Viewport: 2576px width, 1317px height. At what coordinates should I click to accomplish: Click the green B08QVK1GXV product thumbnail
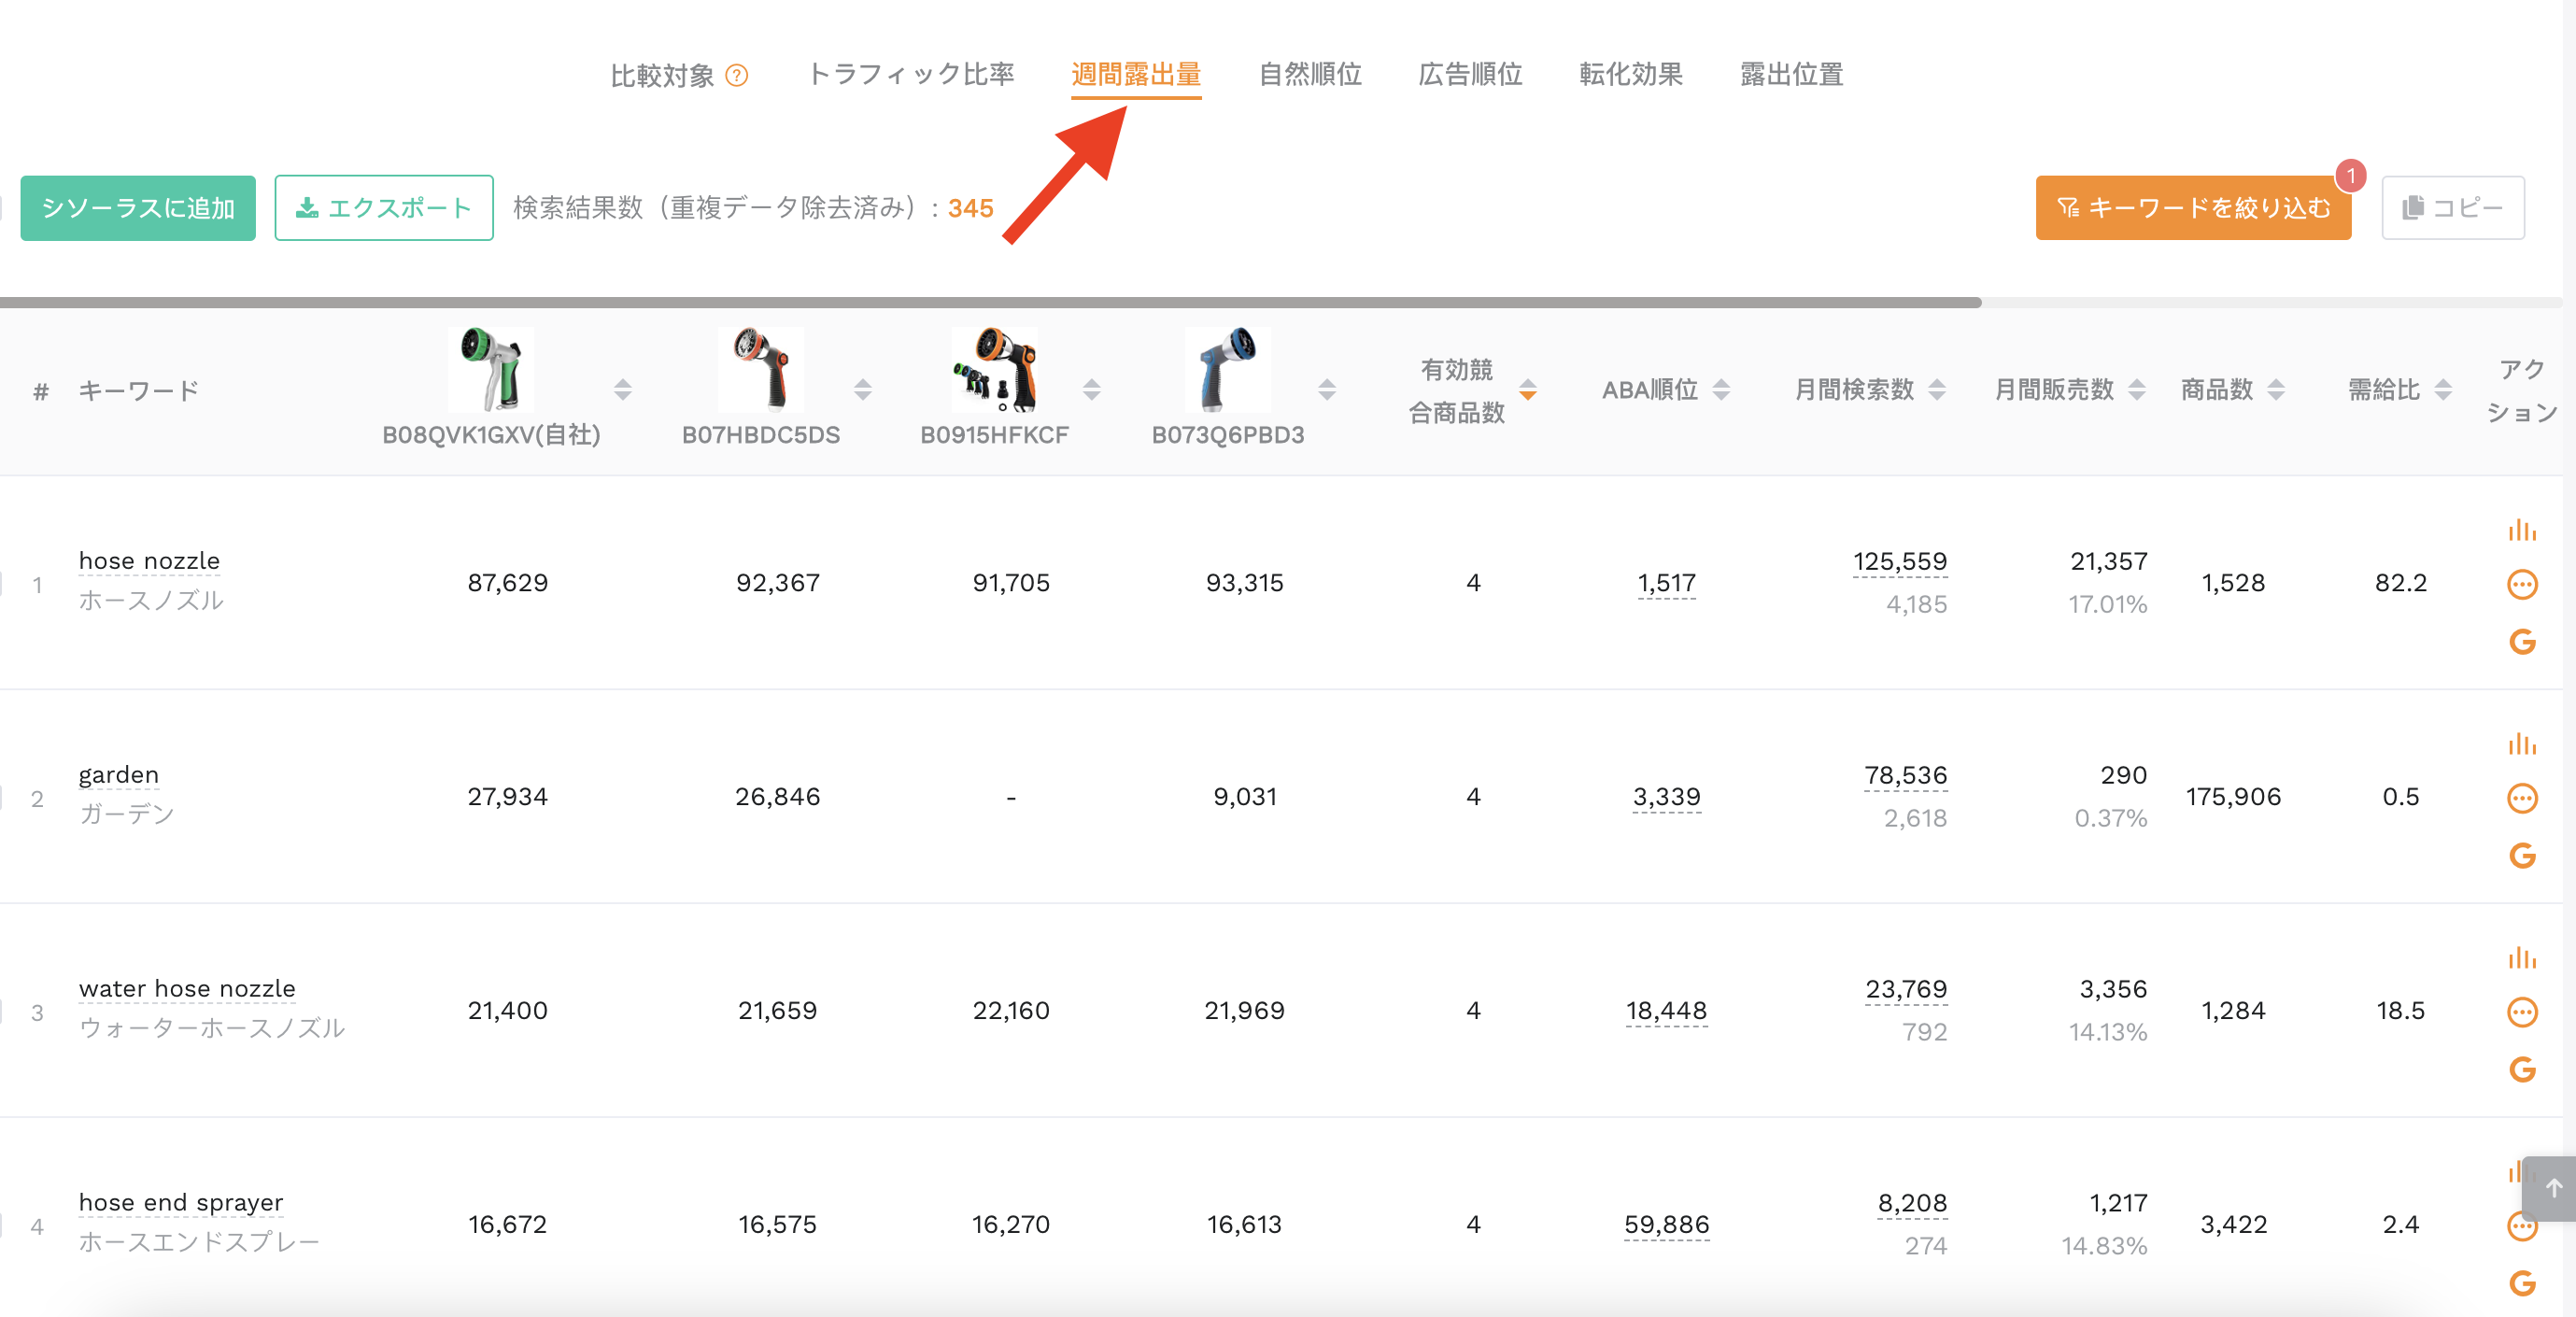pos(491,369)
